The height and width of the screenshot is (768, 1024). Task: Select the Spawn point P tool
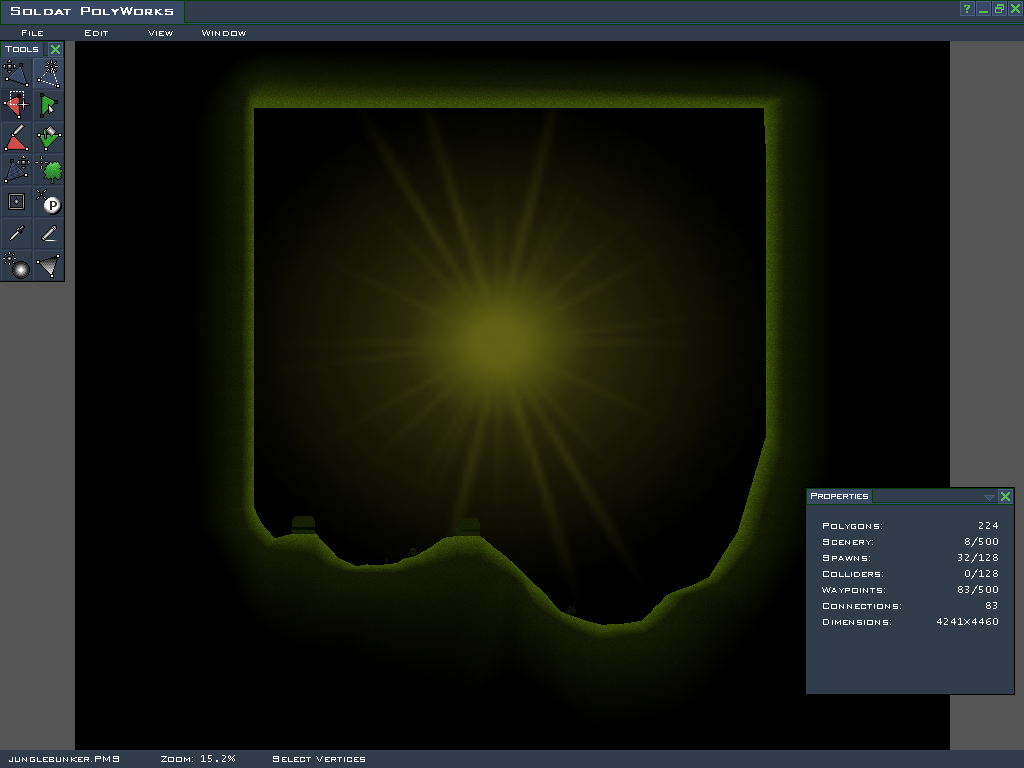[48, 201]
